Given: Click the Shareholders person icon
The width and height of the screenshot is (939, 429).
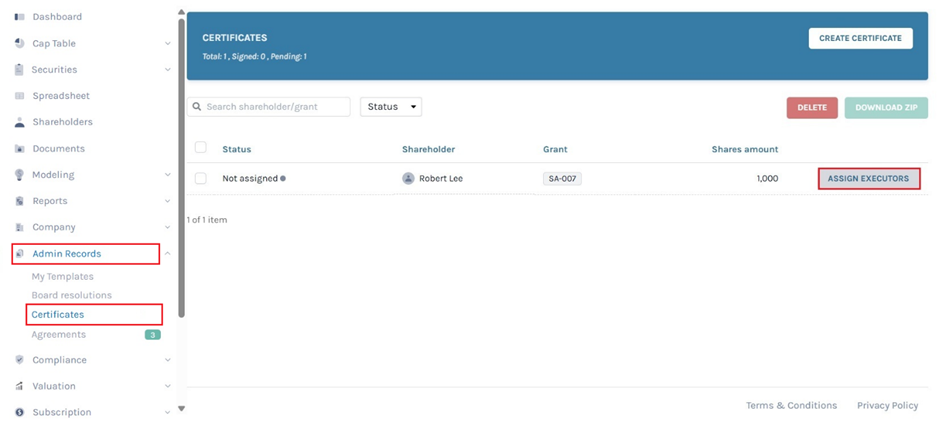Looking at the screenshot, I should (x=20, y=122).
